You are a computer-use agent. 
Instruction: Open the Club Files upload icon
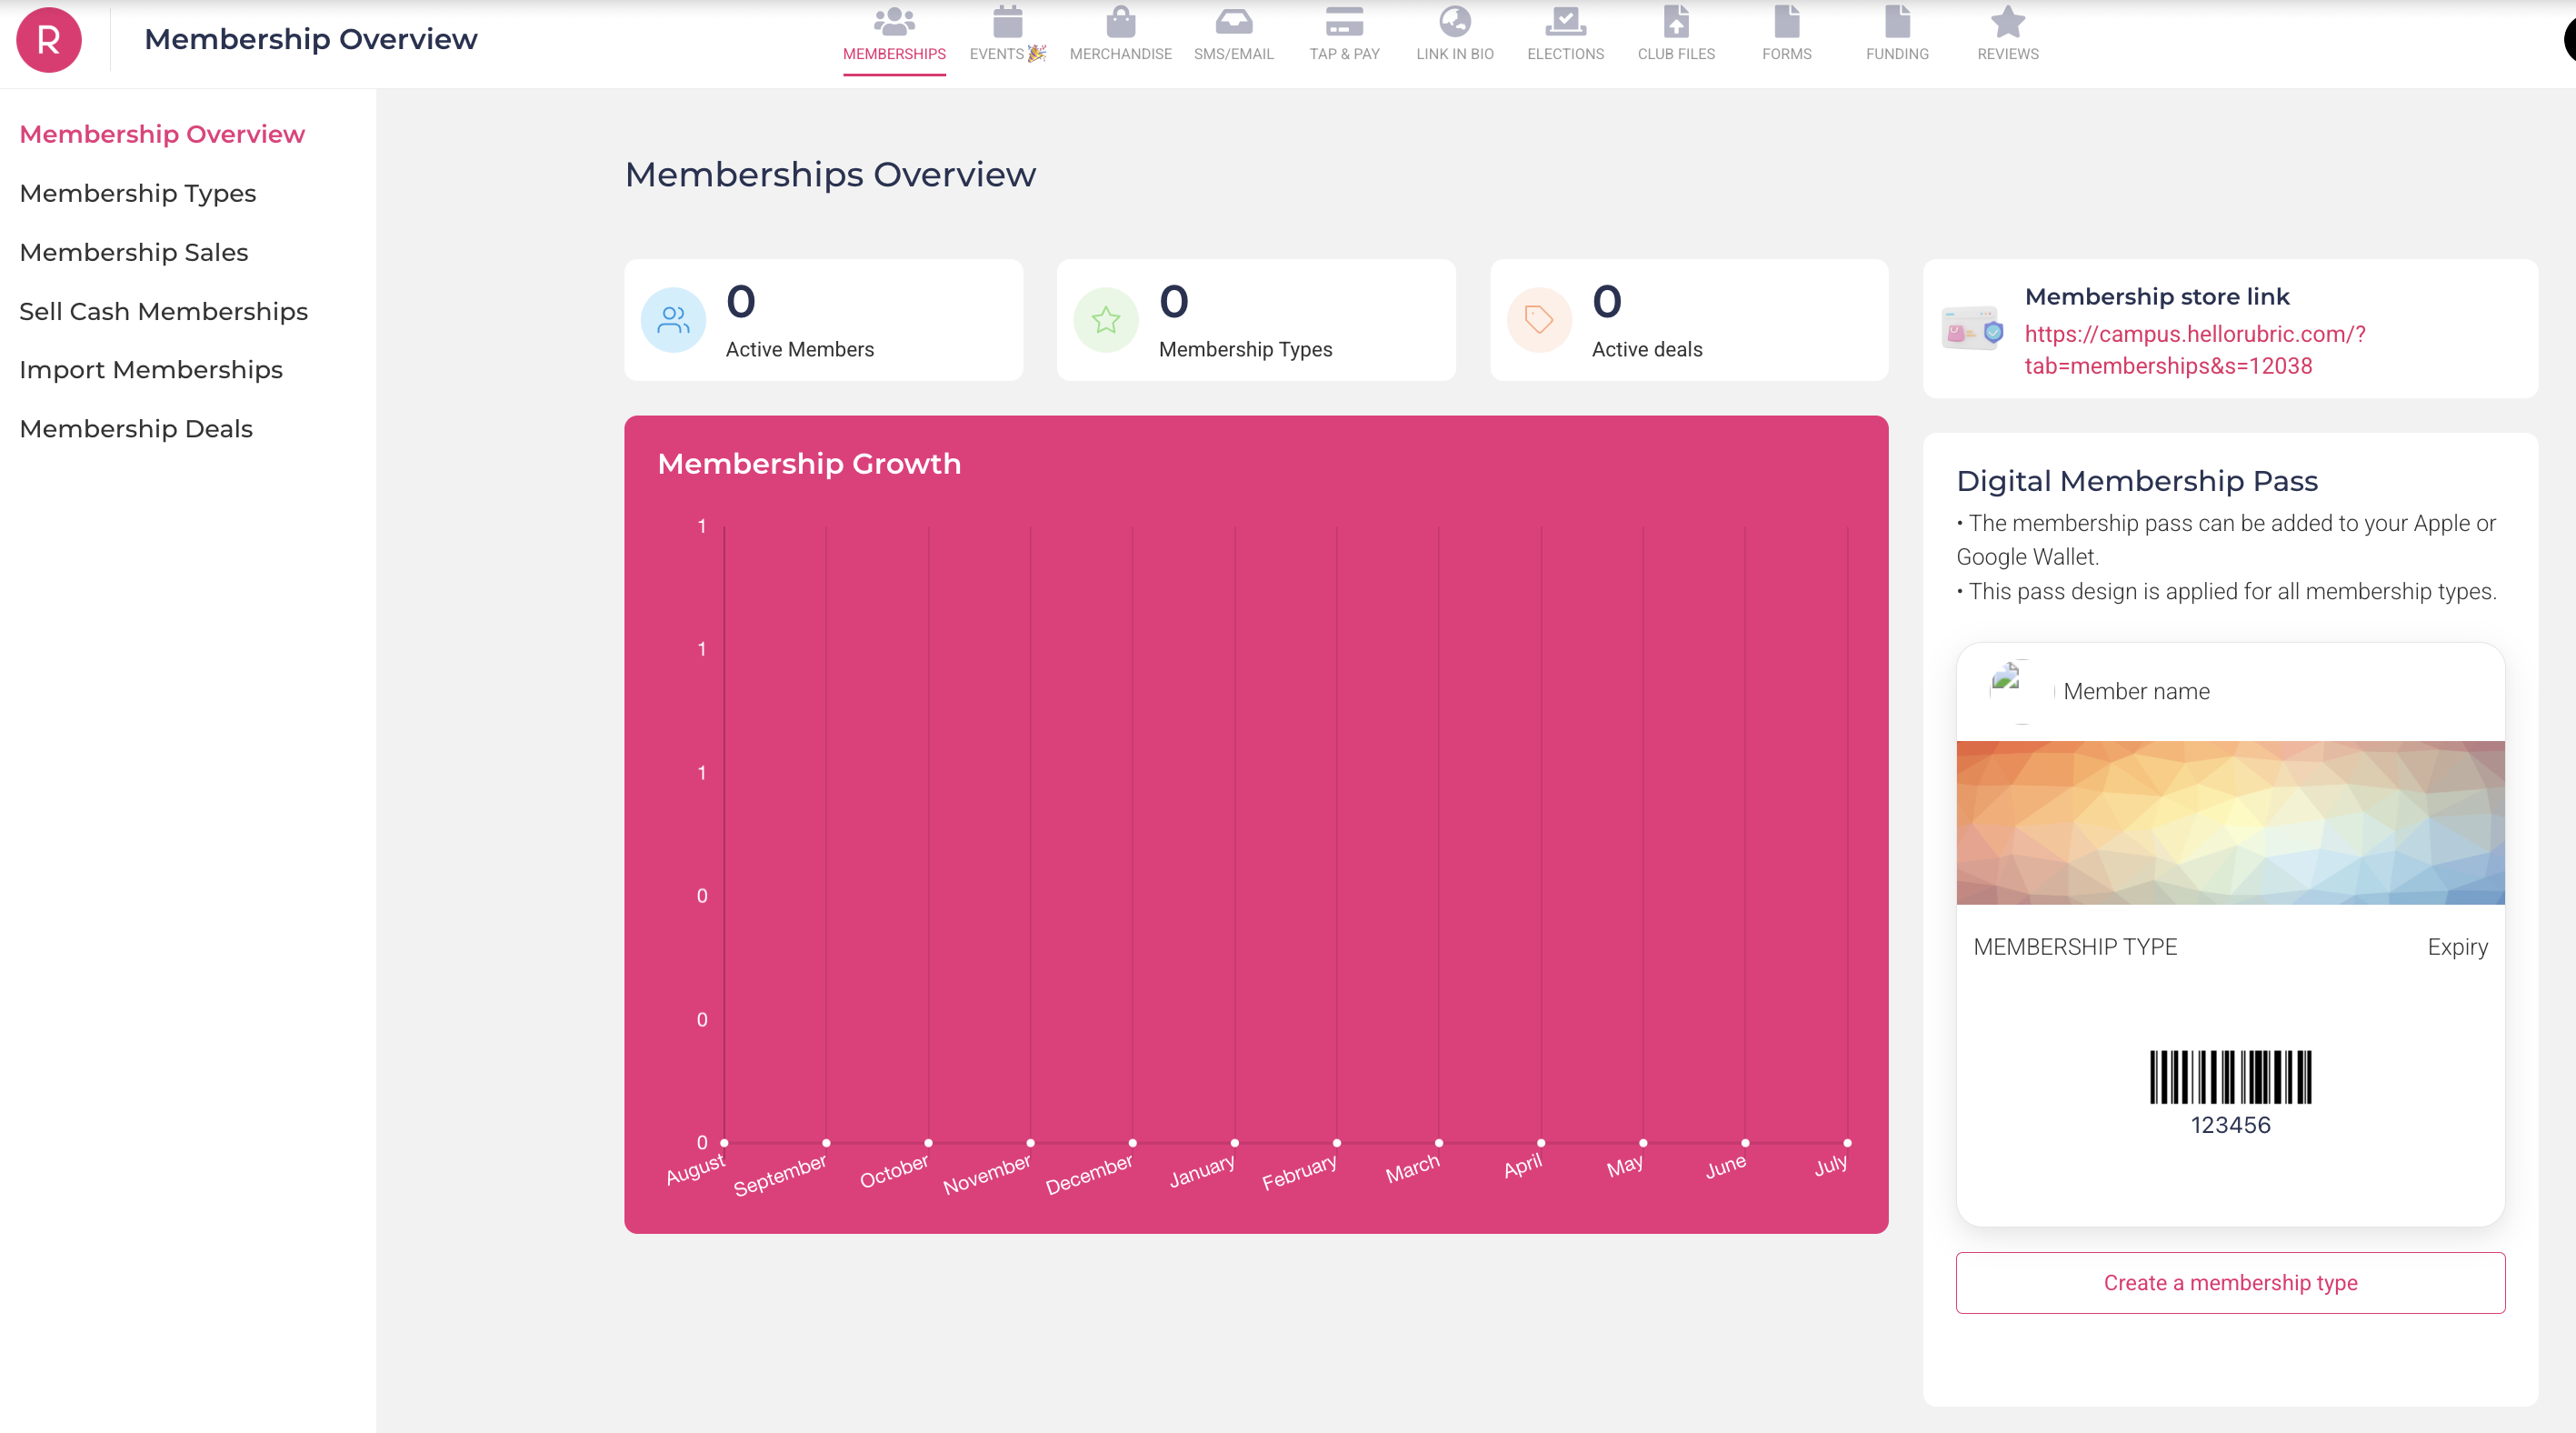click(x=1676, y=22)
